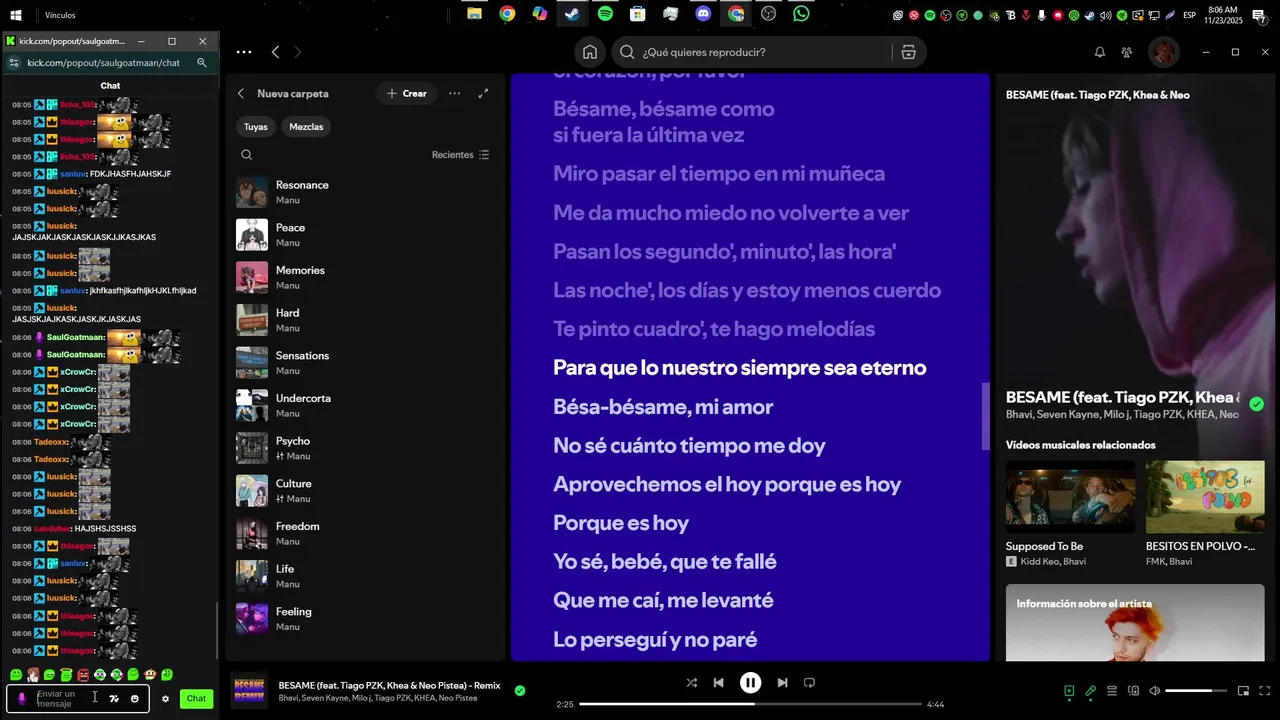Open Kick chat settings gear
This screenshot has height=720, width=1280.
coord(166,699)
